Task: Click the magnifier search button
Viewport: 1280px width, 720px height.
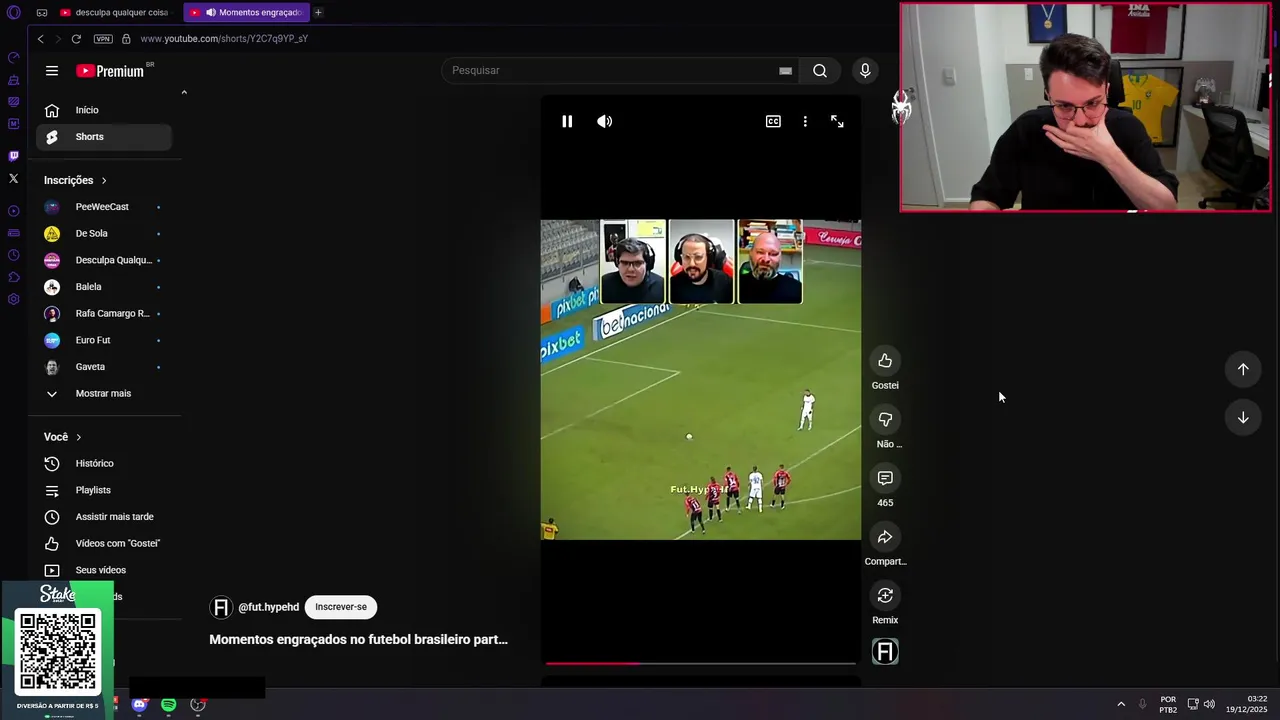Action: coord(820,70)
